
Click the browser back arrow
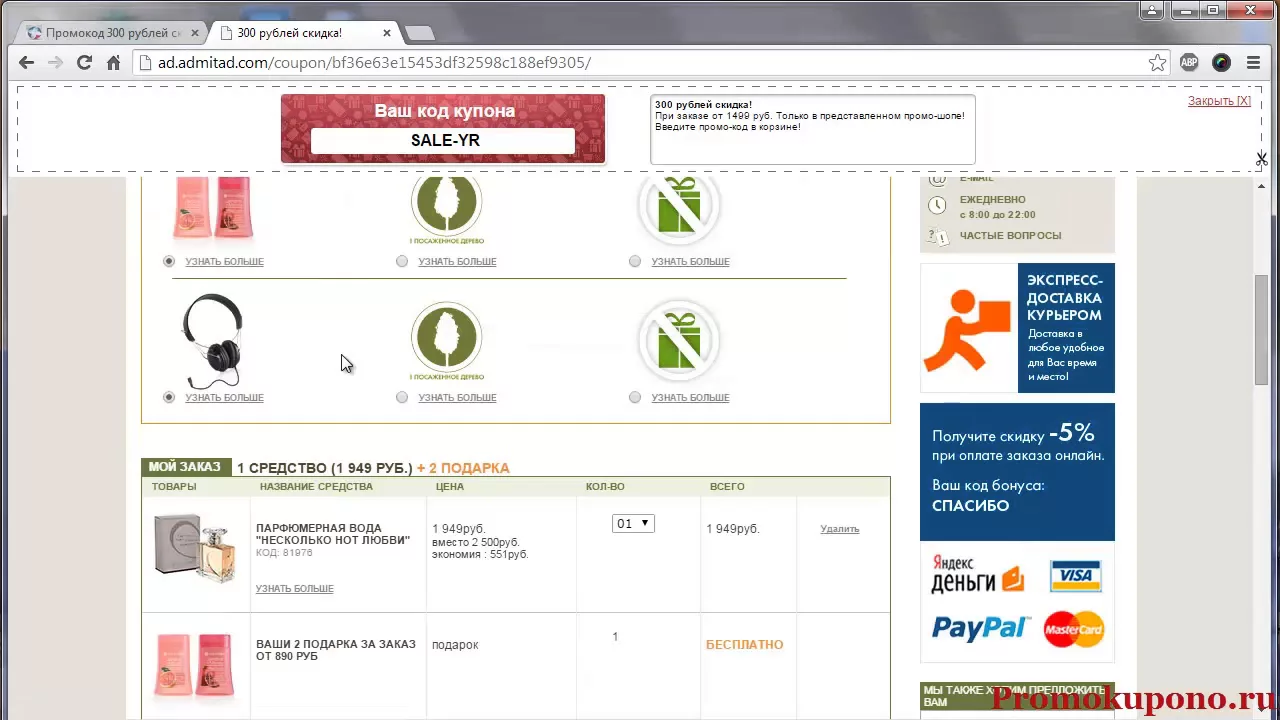[x=27, y=63]
